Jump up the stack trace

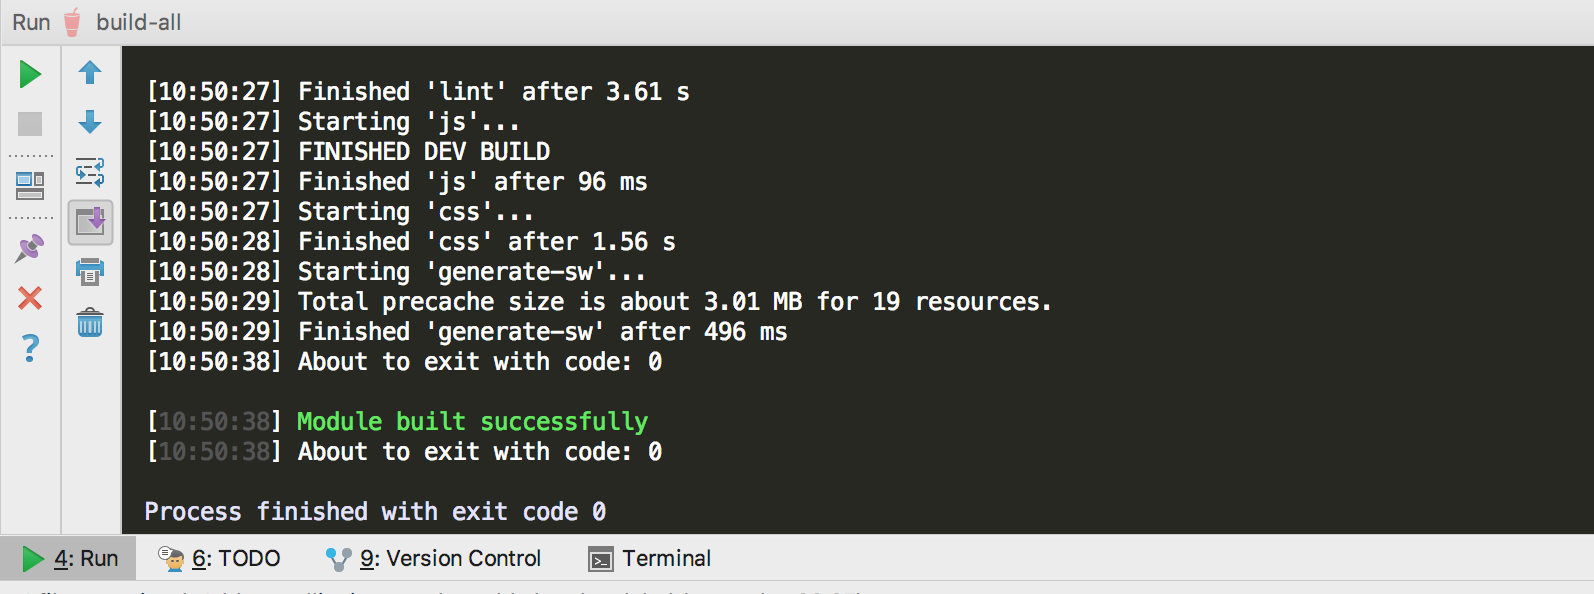90,73
